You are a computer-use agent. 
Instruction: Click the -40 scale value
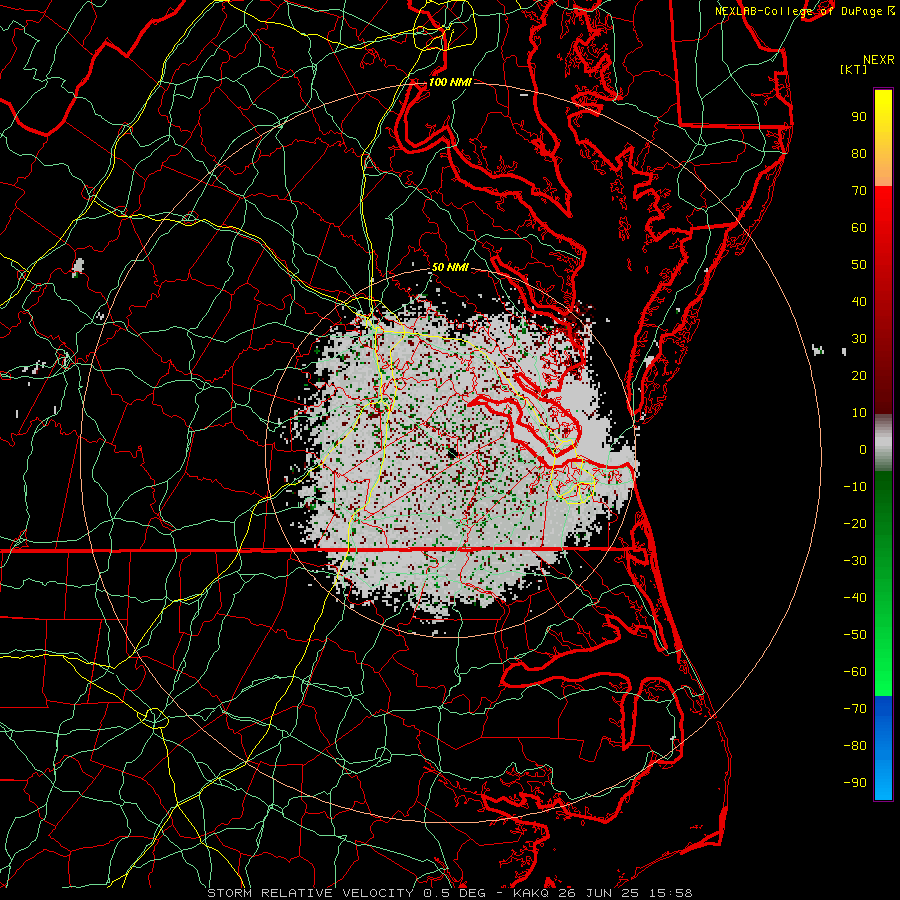tap(855, 598)
